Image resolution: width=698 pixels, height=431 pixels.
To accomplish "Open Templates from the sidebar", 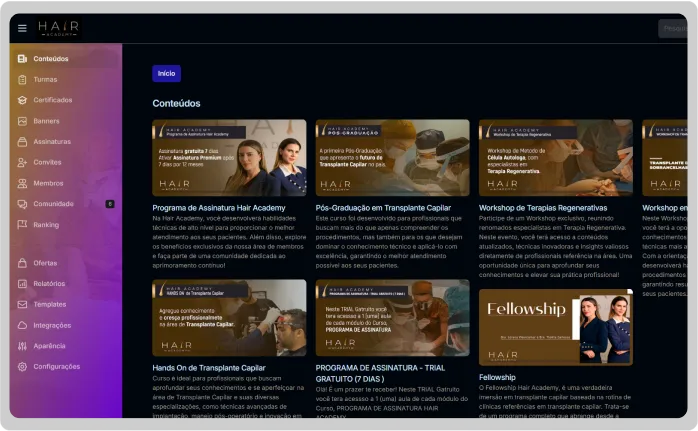I will click(49, 304).
